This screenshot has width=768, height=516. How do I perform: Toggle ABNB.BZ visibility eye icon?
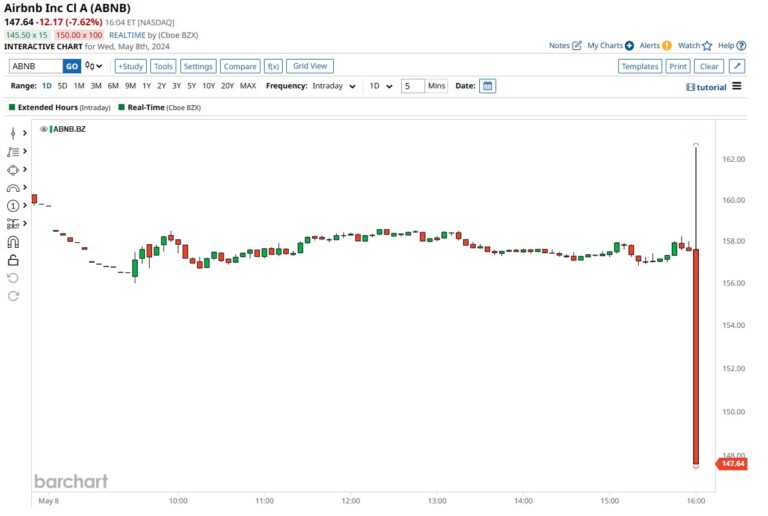[44, 129]
